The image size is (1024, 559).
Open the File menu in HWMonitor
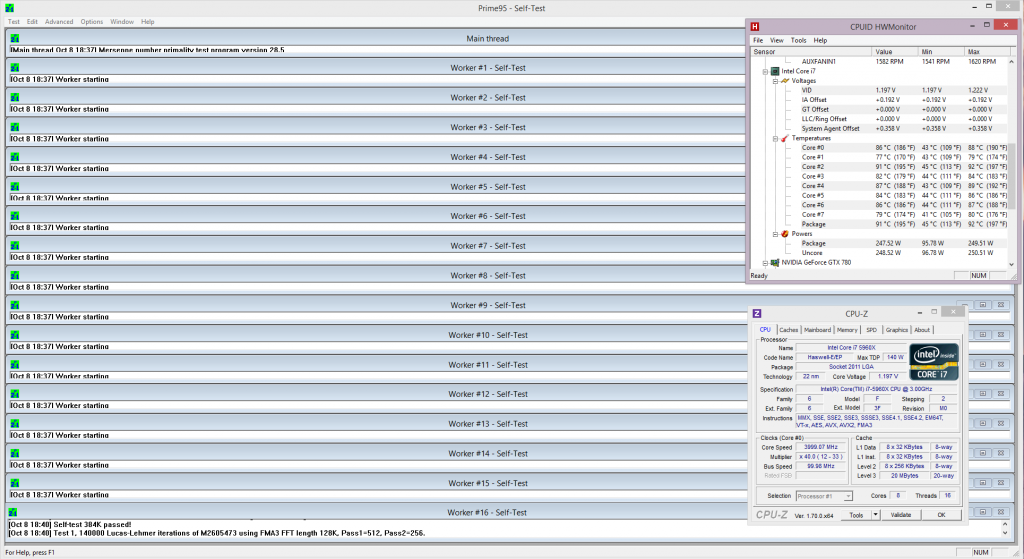click(x=758, y=40)
